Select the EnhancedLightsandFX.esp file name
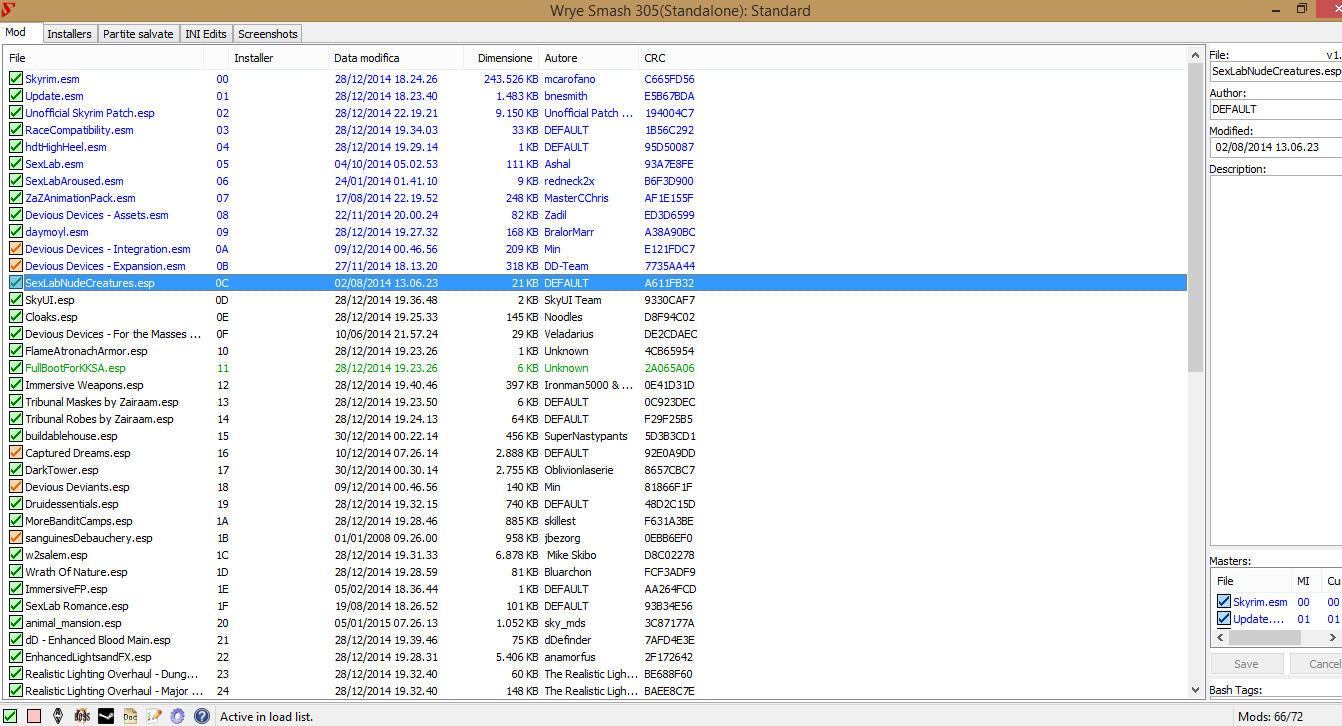Screen dimensions: 1342x726 (88, 657)
